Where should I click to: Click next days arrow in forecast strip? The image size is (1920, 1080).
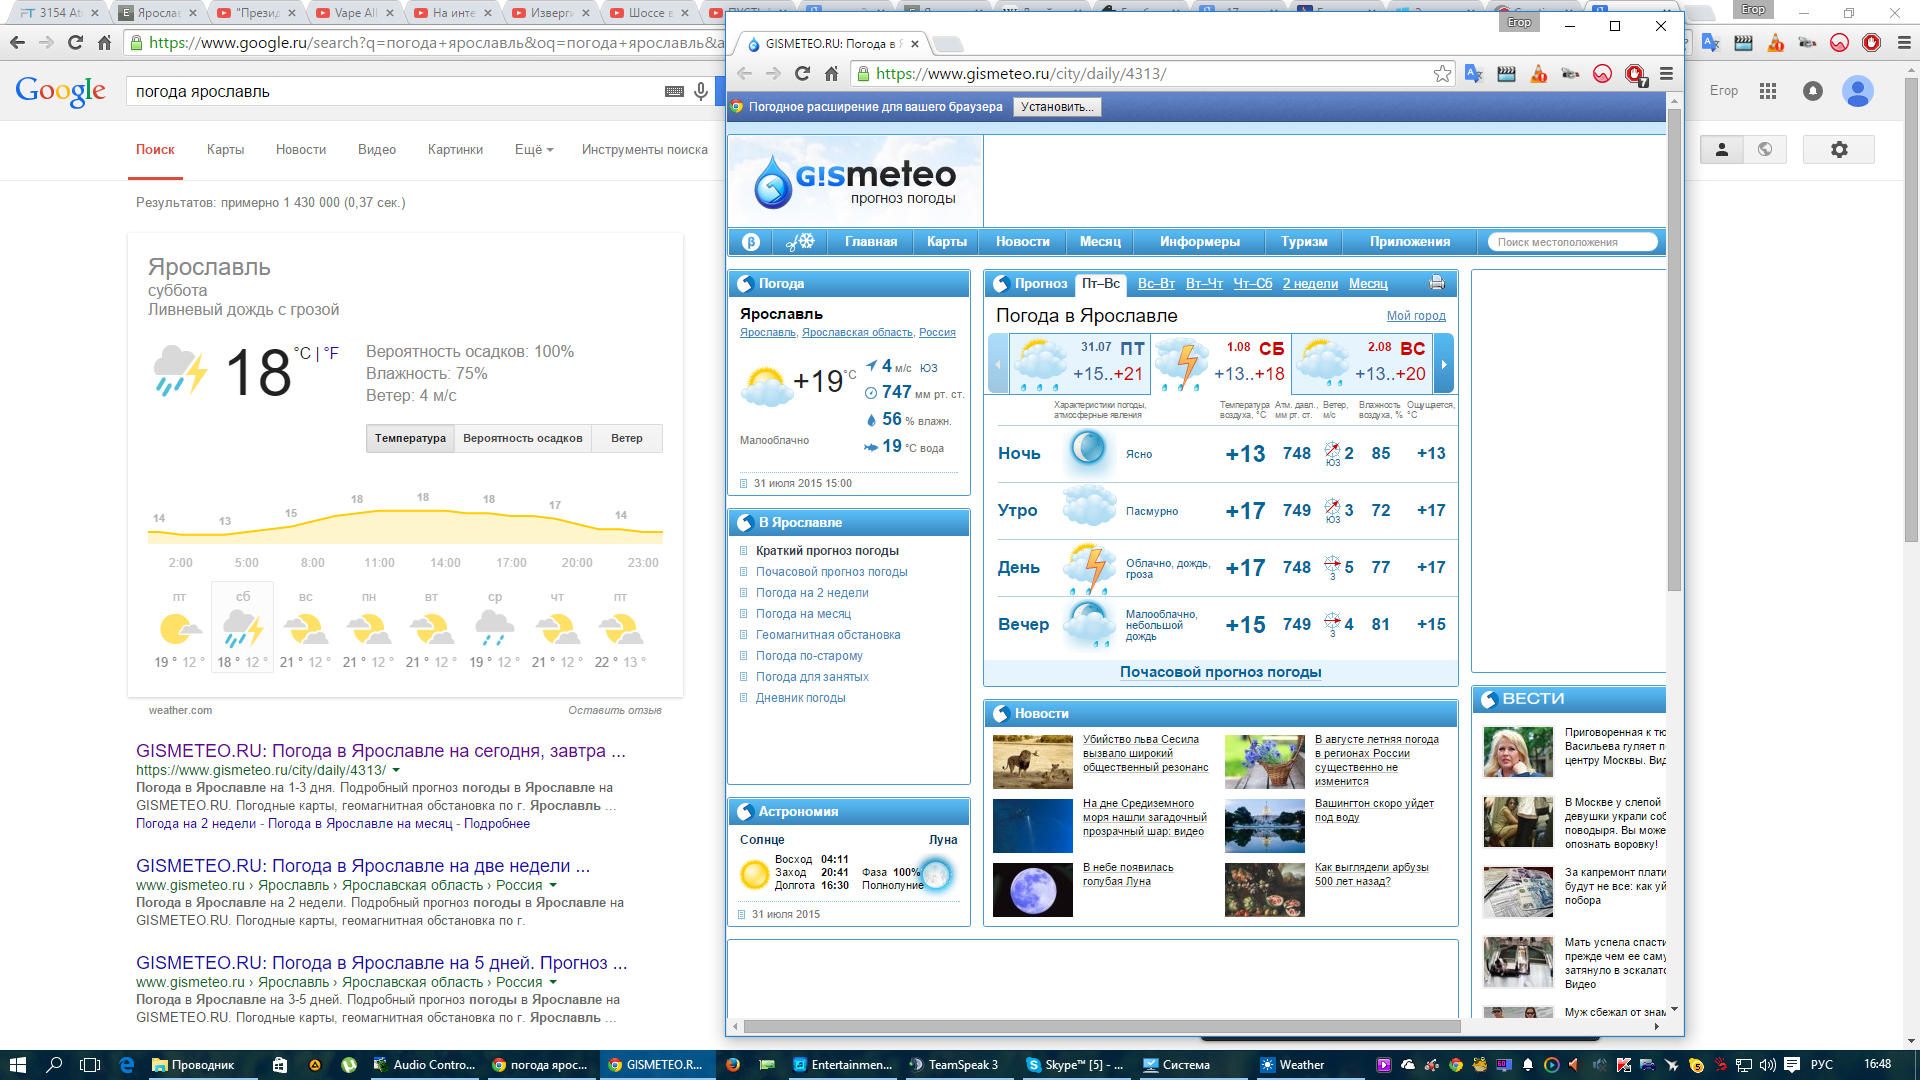tap(1443, 364)
